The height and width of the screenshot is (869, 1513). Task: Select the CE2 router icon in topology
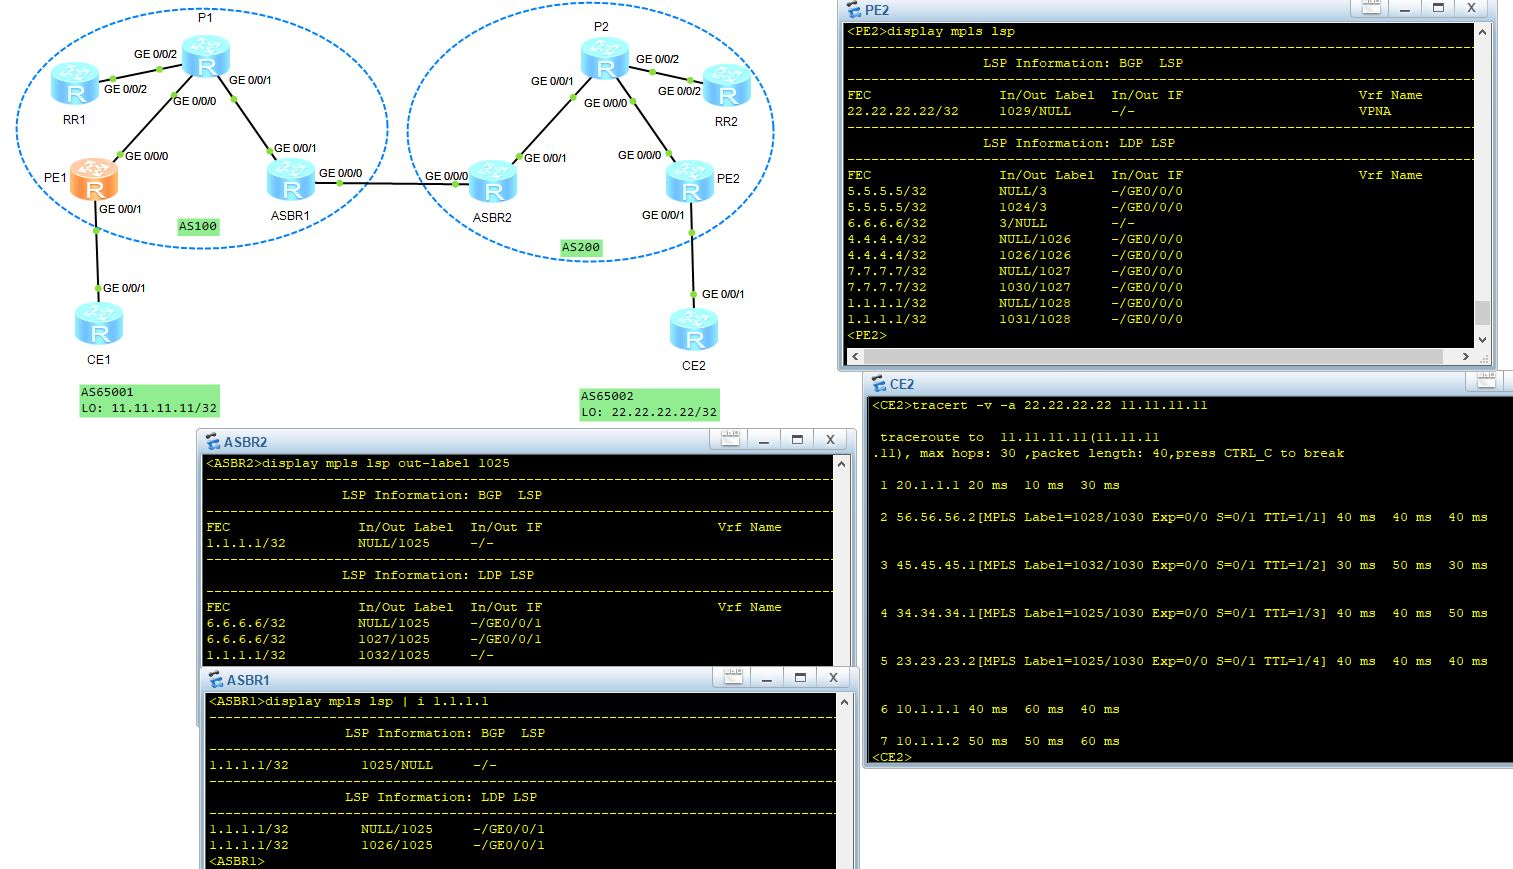[694, 329]
